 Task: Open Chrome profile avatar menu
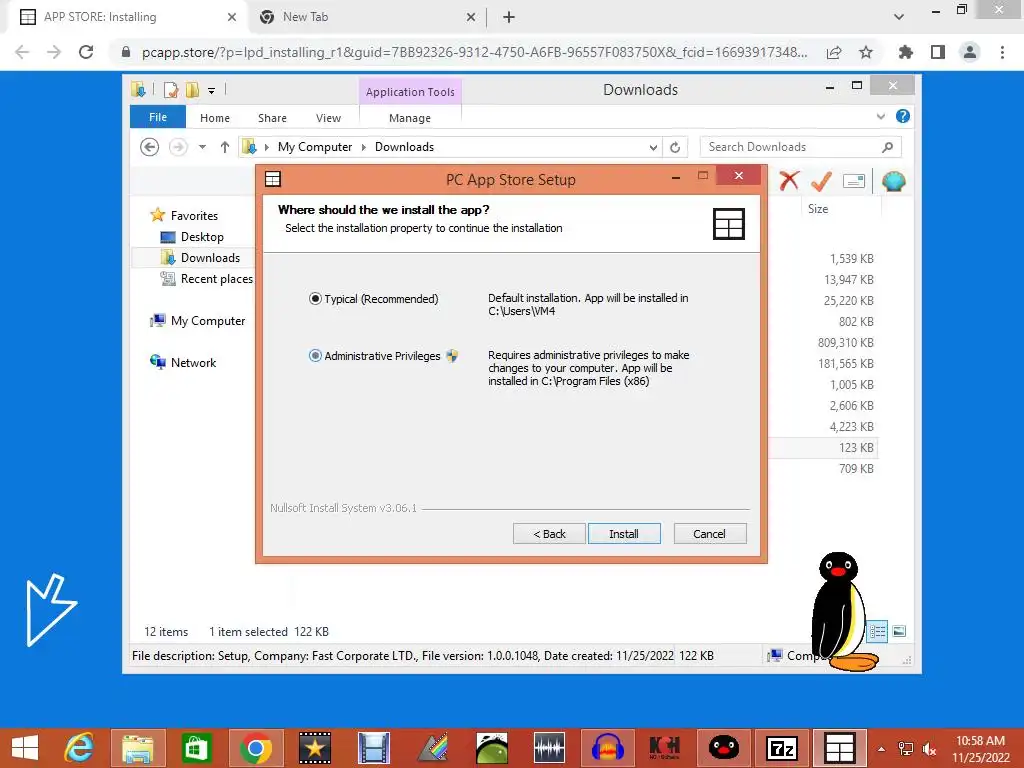(x=970, y=52)
